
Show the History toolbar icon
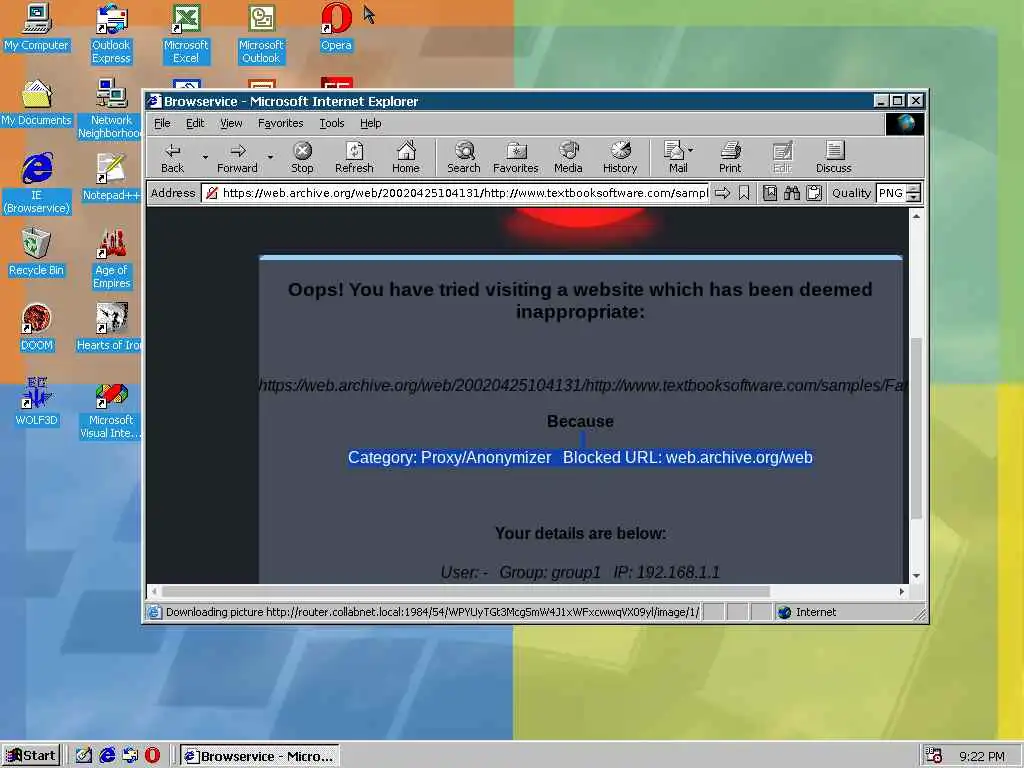point(620,157)
